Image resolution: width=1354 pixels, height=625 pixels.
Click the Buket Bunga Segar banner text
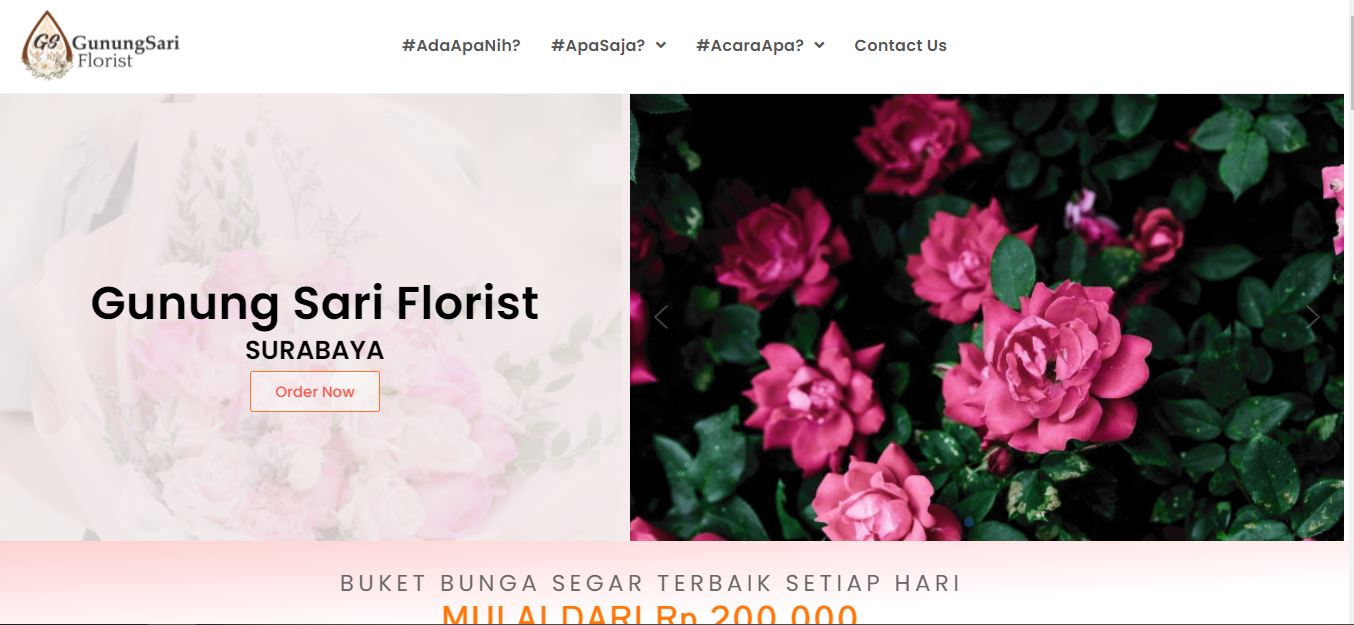pyautogui.click(x=651, y=583)
